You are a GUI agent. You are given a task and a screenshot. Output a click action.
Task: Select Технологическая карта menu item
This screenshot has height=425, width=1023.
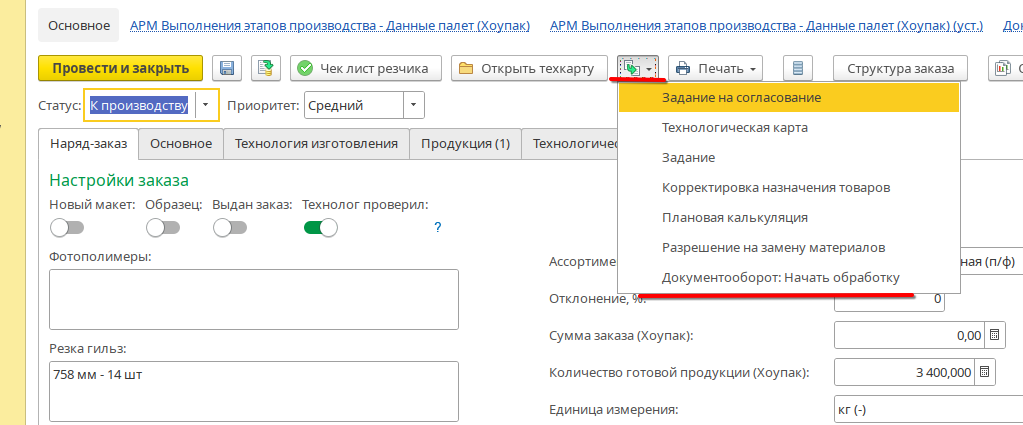point(734,128)
